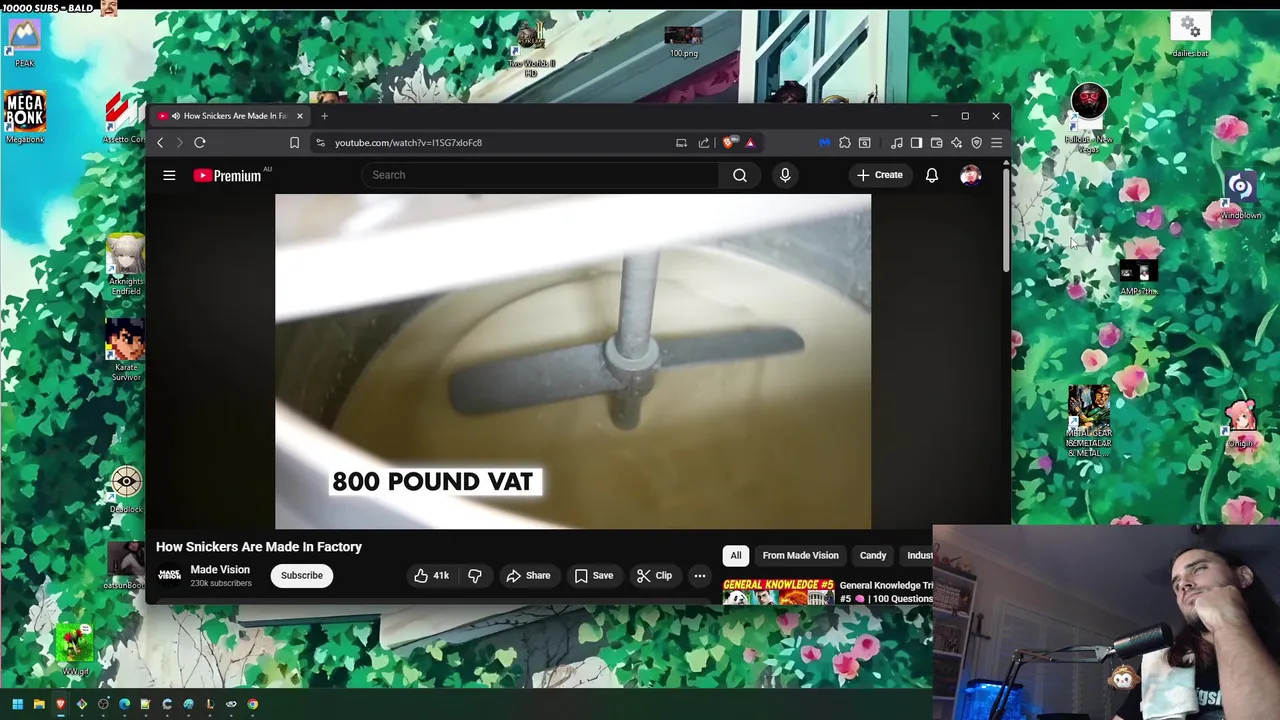
Task: Click the video player to pause
Action: click(x=573, y=361)
